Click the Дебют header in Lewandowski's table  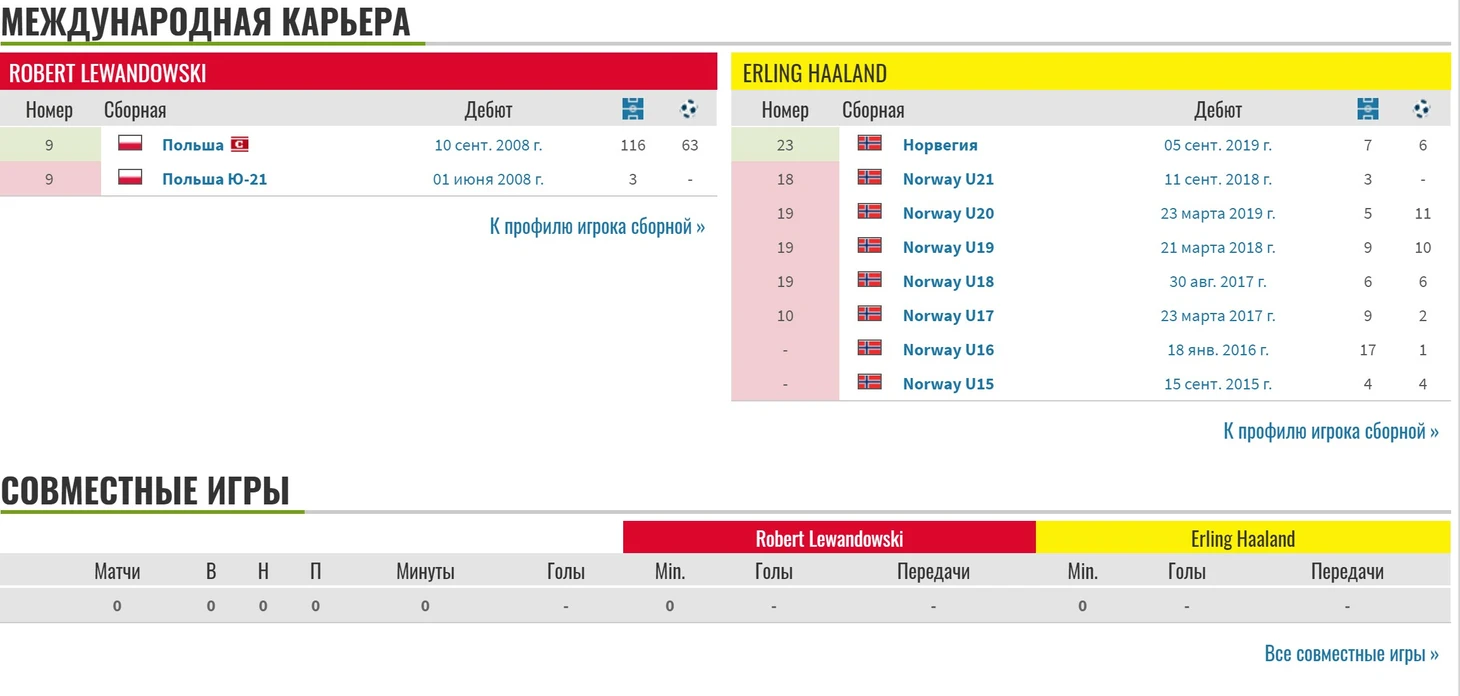[x=489, y=109]
